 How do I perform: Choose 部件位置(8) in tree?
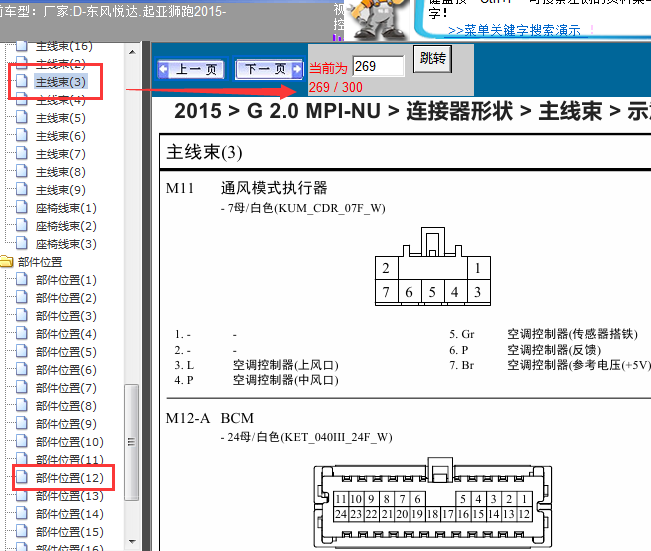pyautogui.click(x=66, y=406)
